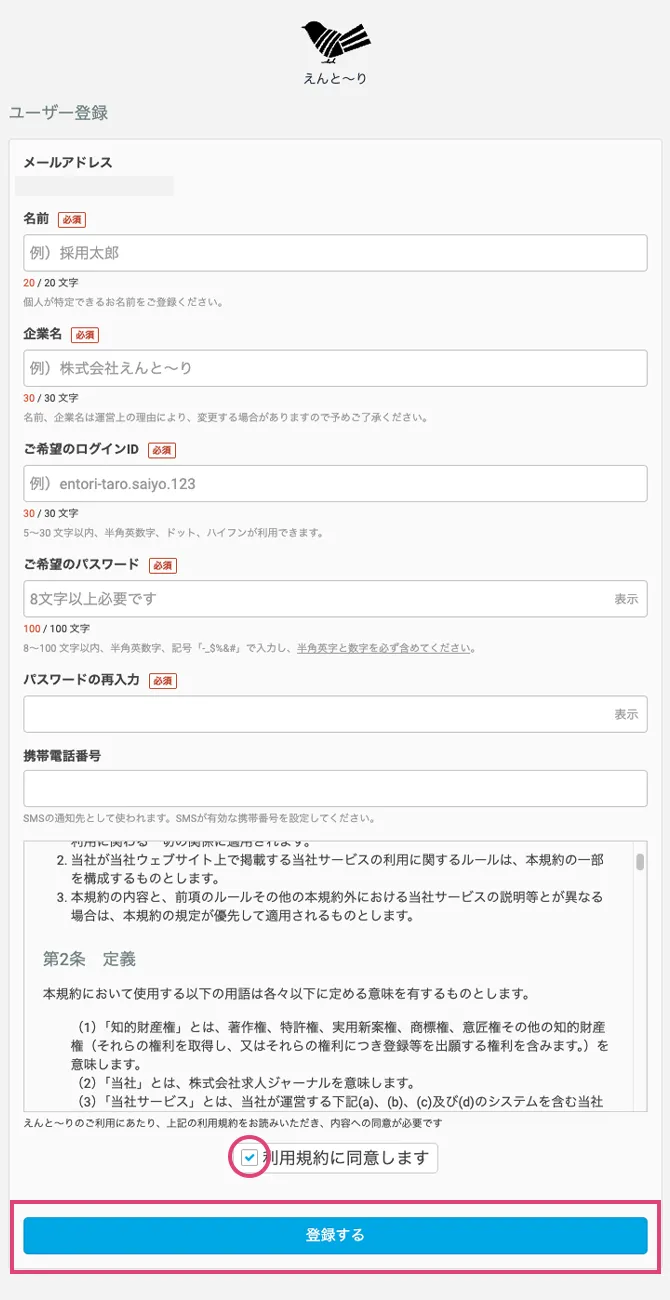Toggle 表示 in the パスワードの再入力 field

pos(626,714)
